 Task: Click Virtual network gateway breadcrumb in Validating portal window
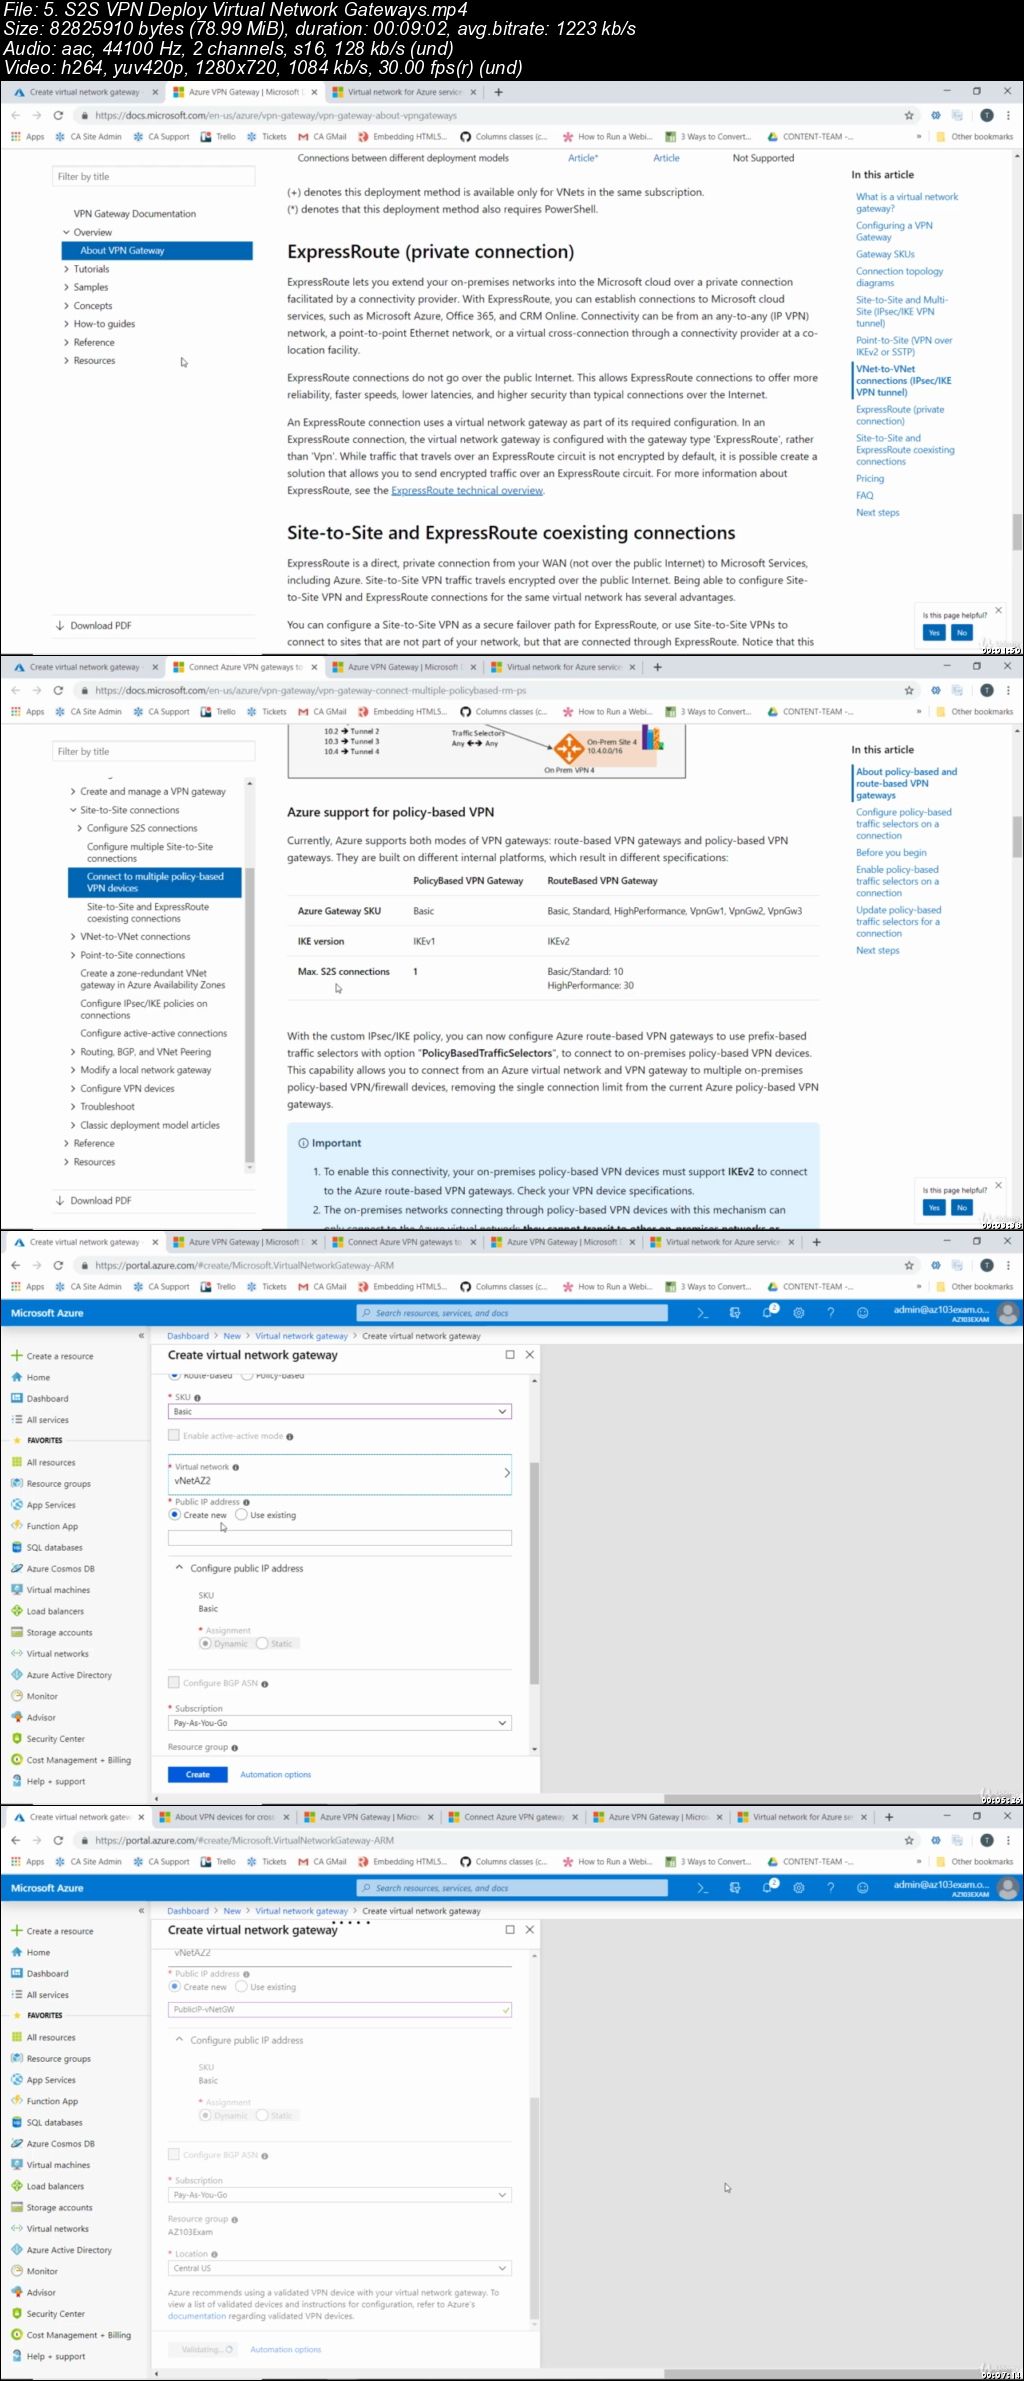tap(301, 1911)
